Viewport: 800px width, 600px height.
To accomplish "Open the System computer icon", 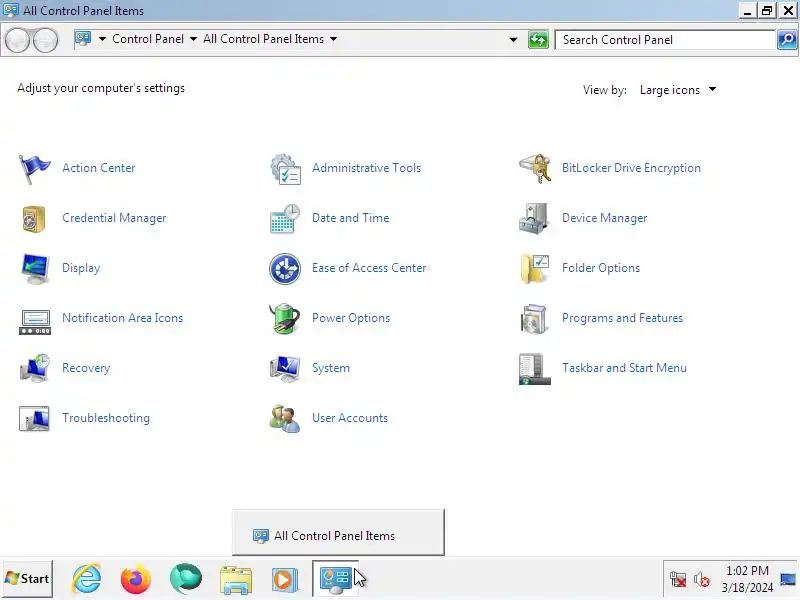I will coord(285,368).
